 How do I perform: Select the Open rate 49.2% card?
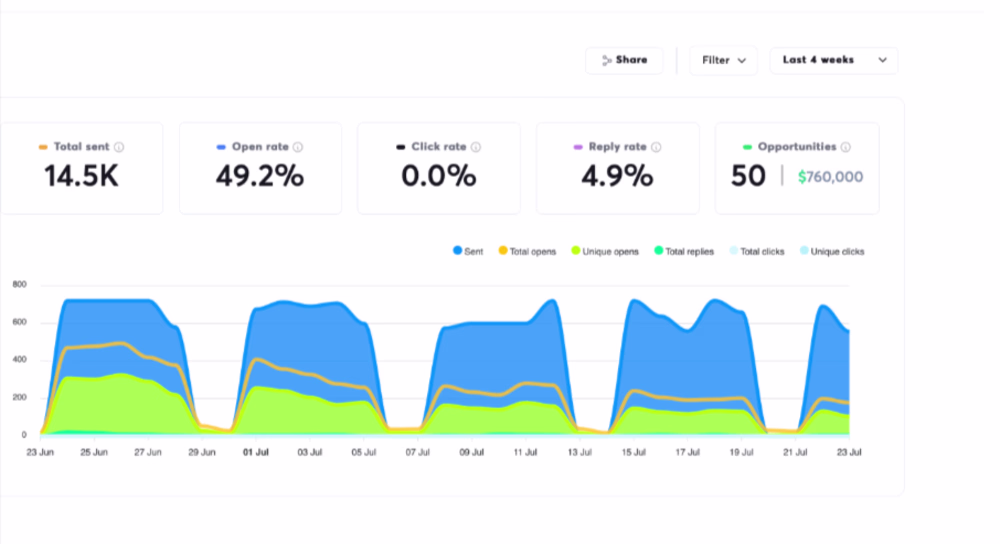260,168
